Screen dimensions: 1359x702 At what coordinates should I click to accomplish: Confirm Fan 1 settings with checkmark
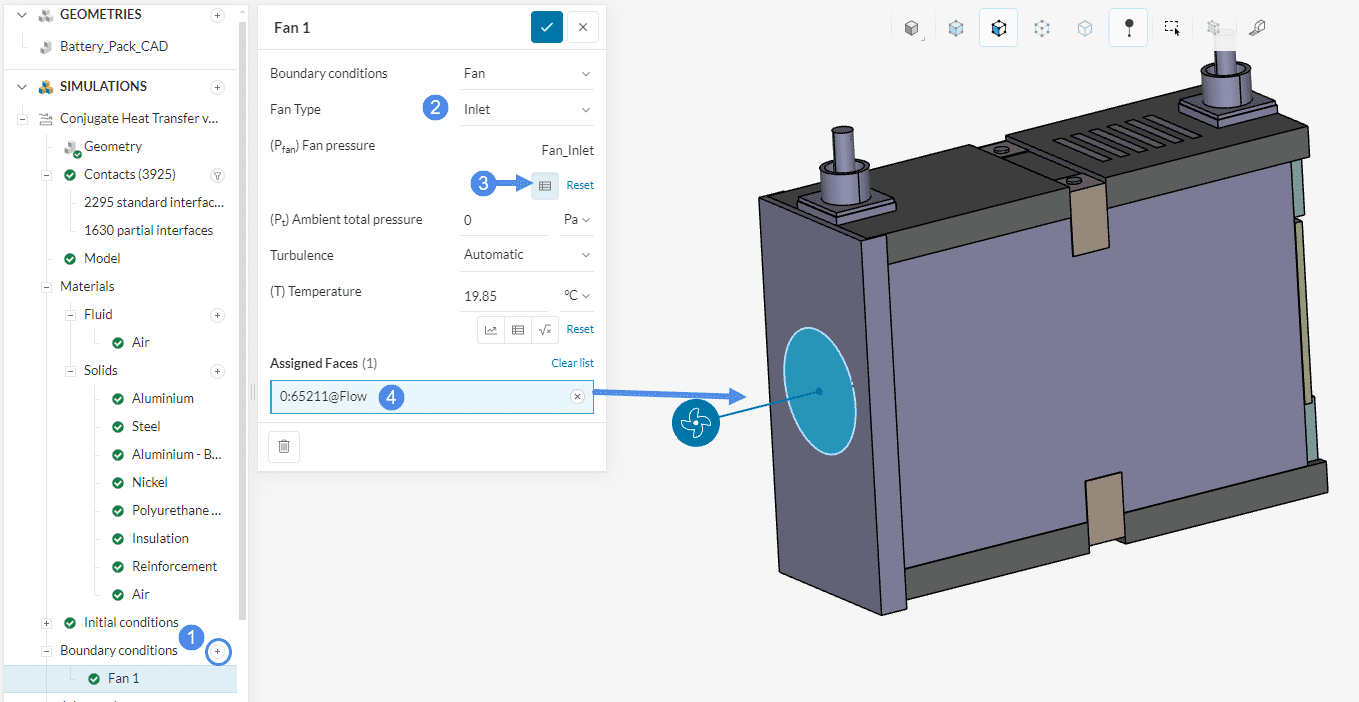[546, 27]
